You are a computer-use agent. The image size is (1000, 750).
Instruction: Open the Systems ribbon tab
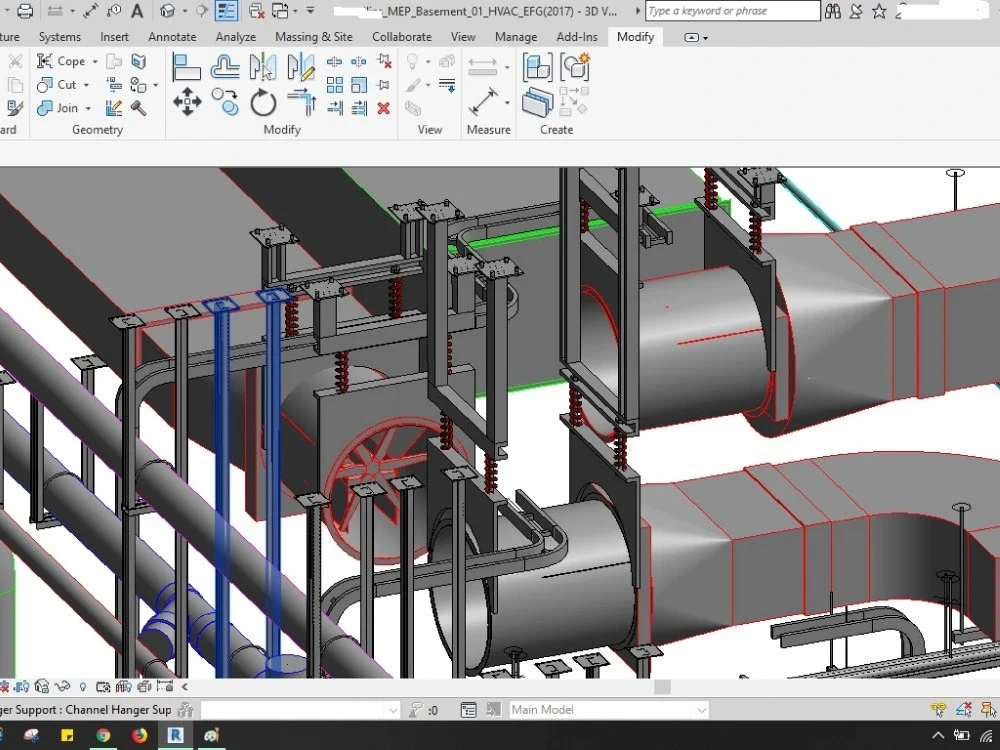(x=59, y=37)
